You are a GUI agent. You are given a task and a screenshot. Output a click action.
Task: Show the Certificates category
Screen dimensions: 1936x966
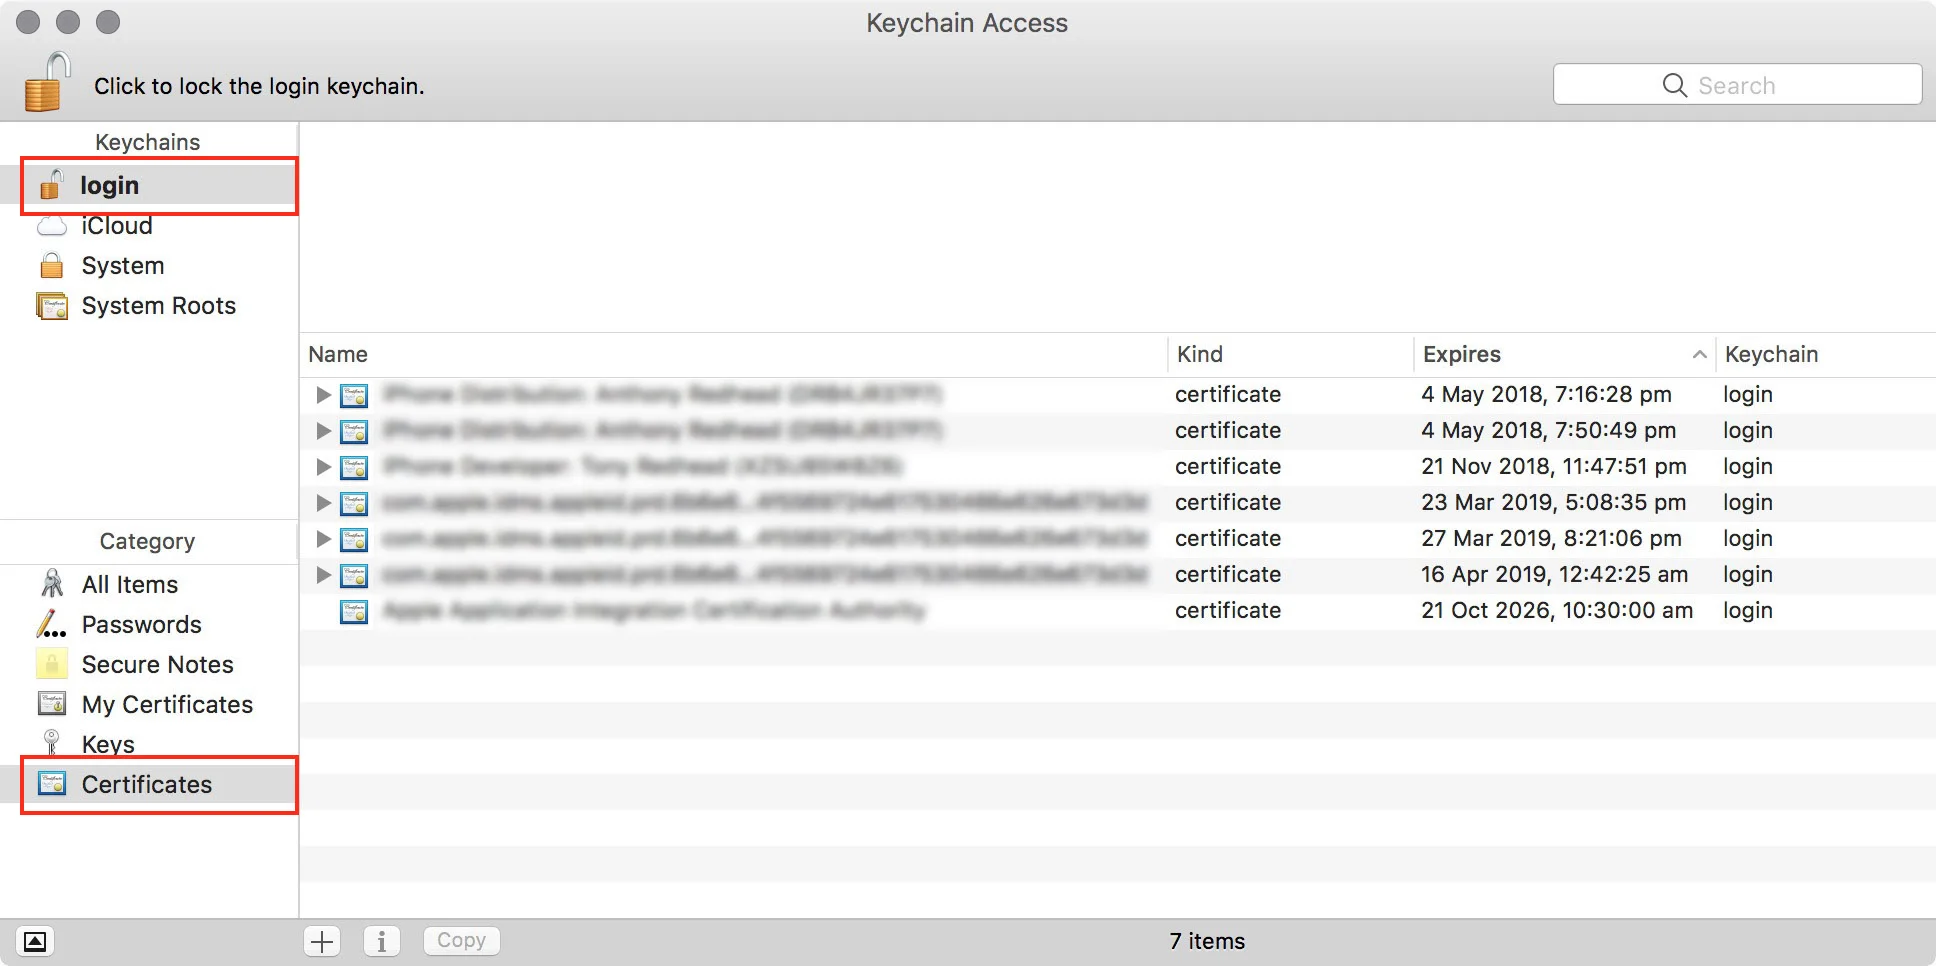[150, 785]
